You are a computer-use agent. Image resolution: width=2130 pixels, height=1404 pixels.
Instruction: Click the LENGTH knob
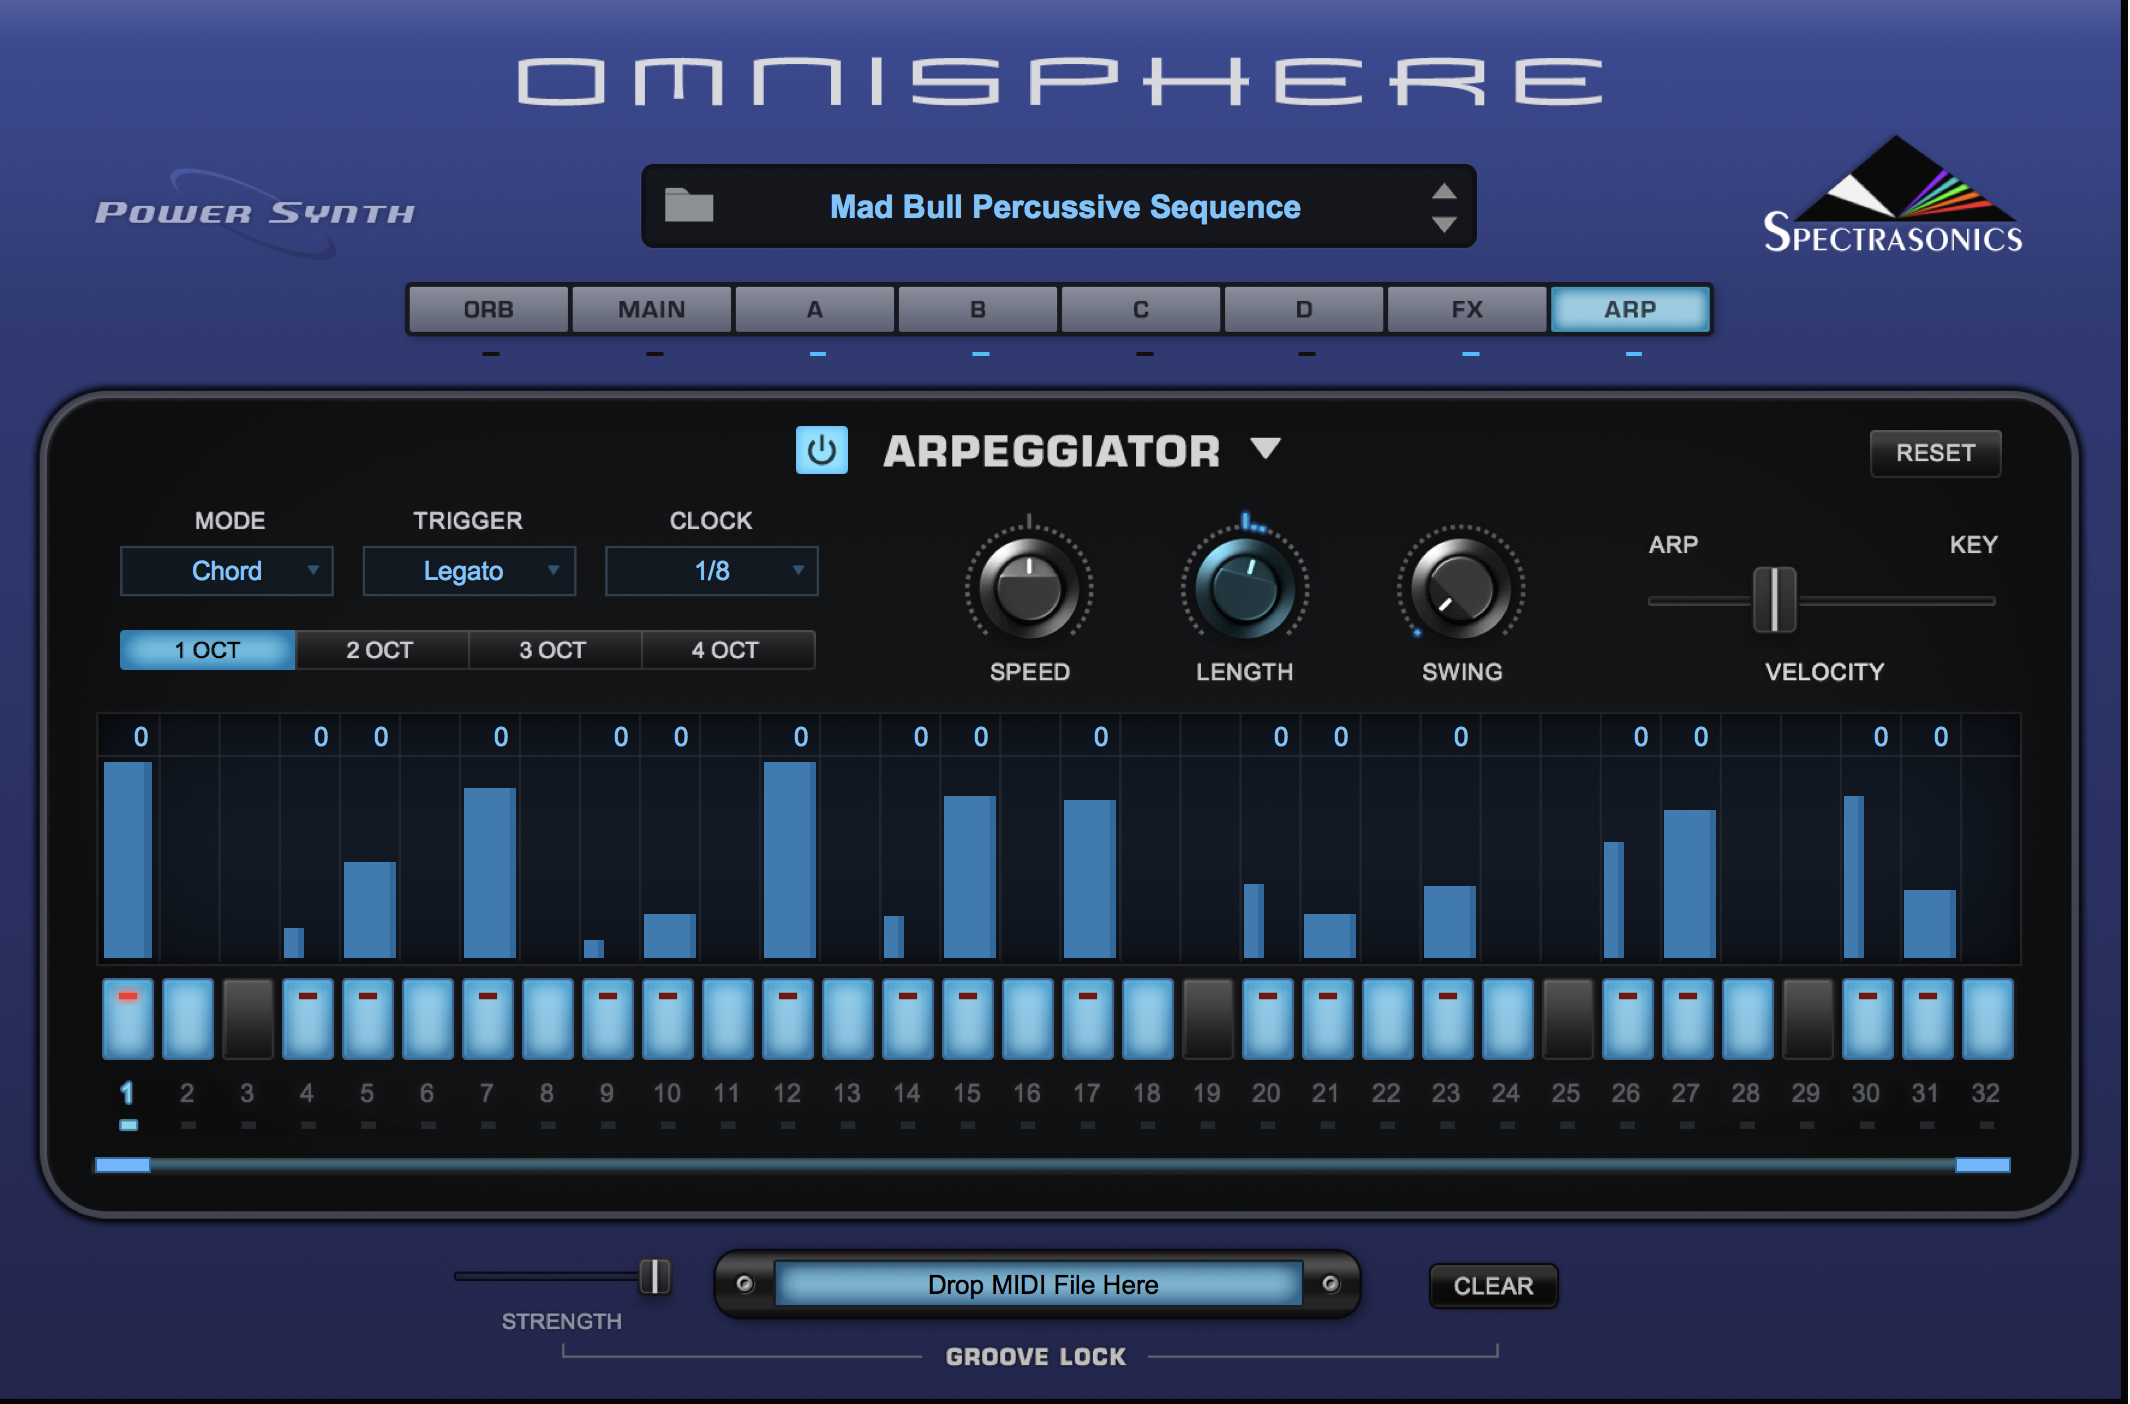tap(1245, 588)
